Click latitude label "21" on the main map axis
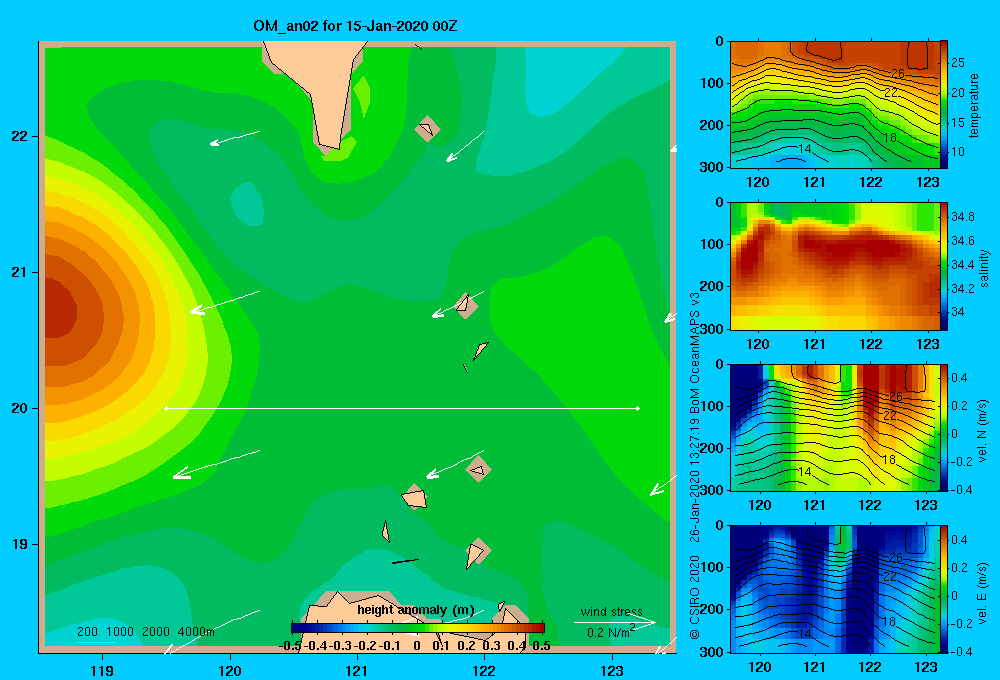Image resolution: width=1000 pixels, height=680 pixels. 20,272
